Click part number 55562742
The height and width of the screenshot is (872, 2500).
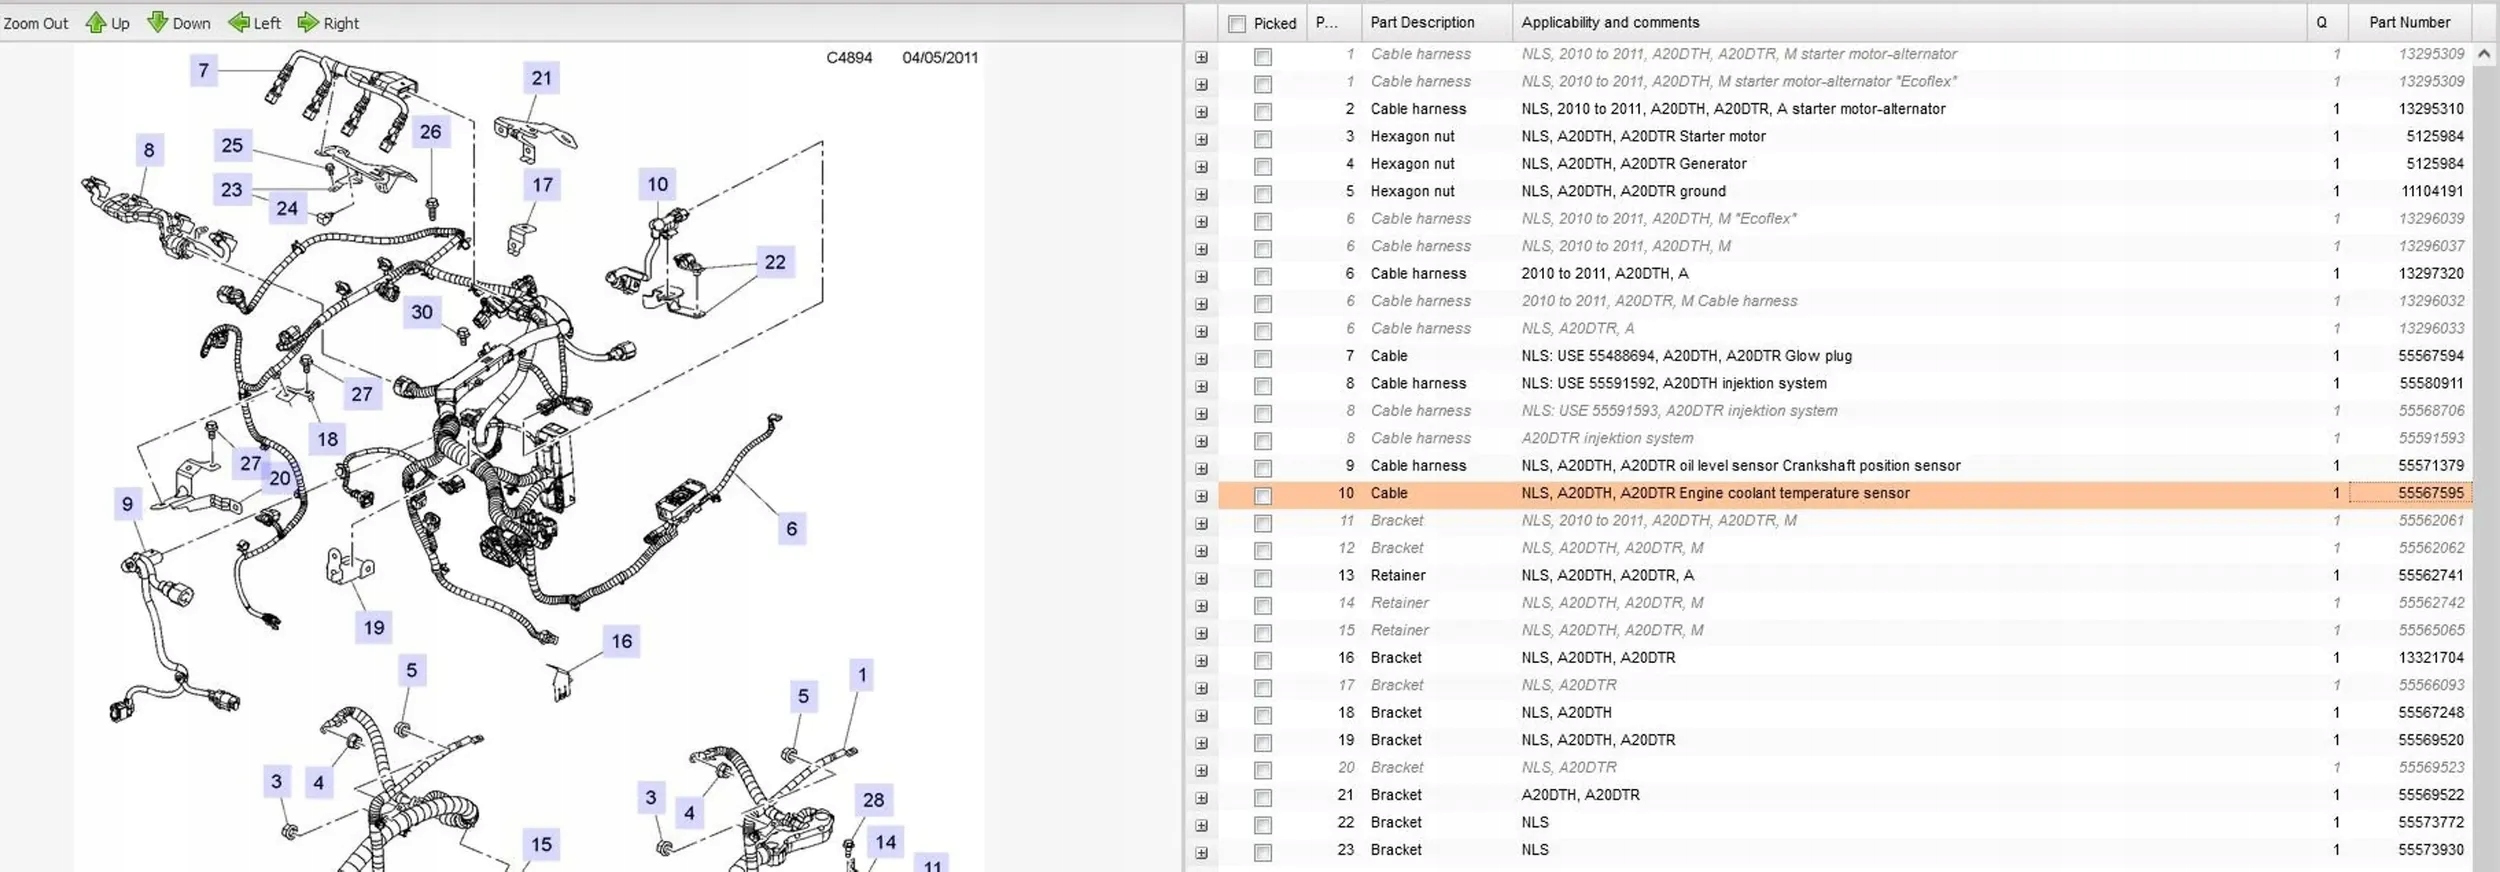tap(2431, 603)
